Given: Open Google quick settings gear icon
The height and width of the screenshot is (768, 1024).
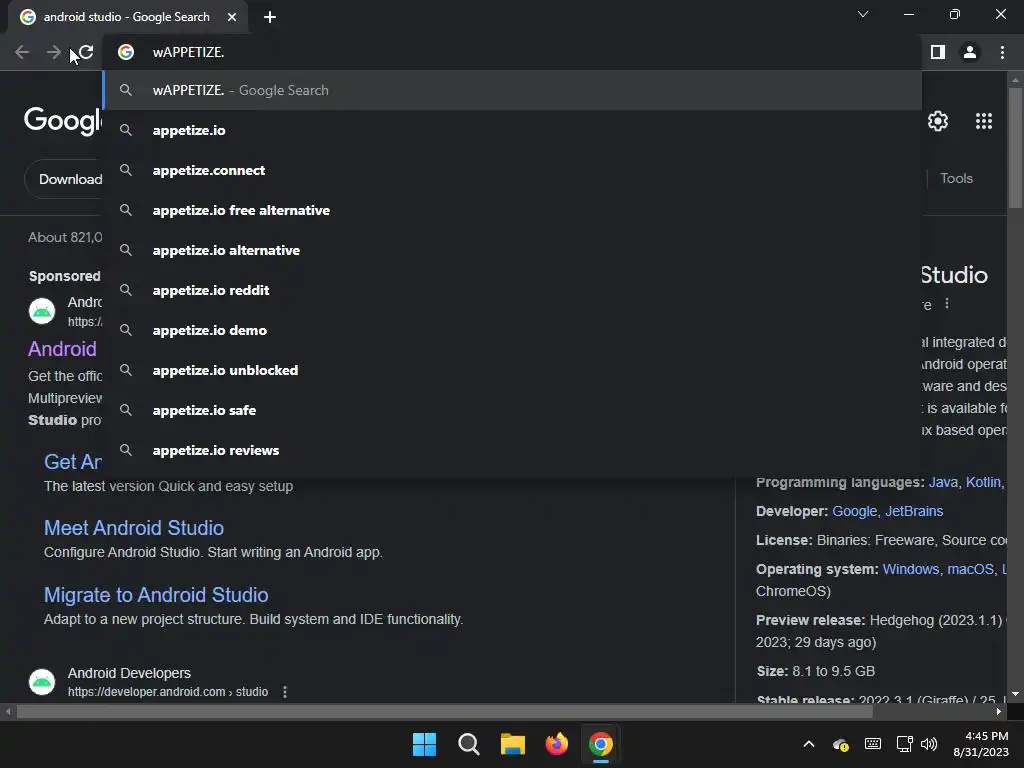Looking at the screenshot, I should [x=938, y=121].
